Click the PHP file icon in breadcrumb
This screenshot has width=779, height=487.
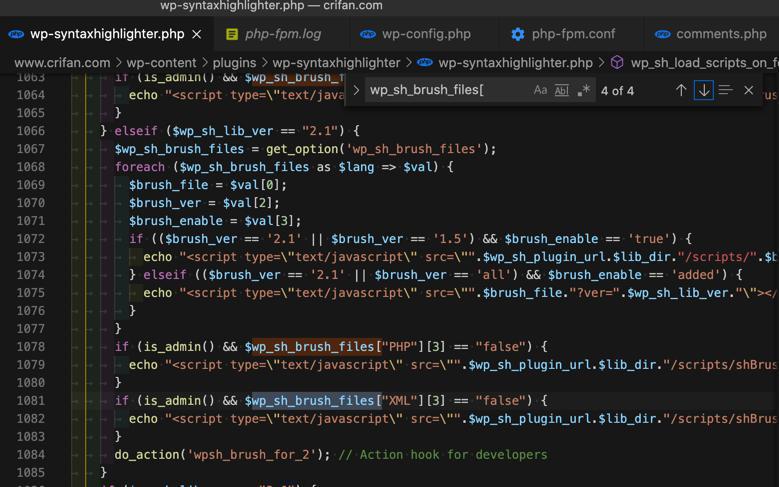tap(424, 63)
